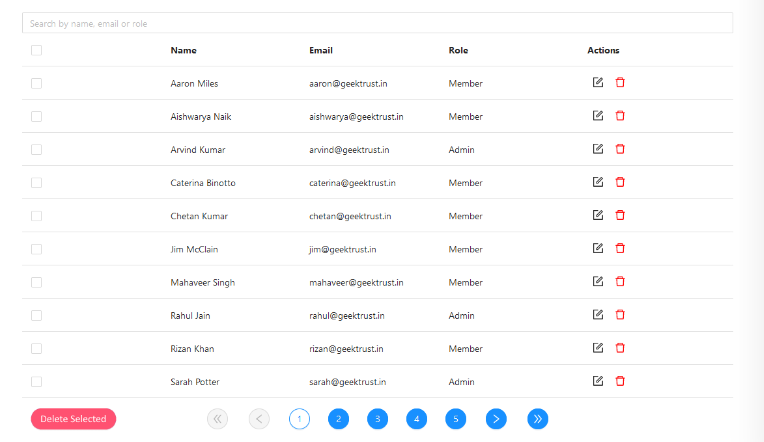764x442 pixels.
Task: Click email rizan@geektrust.in
Action: coord(346,348)
